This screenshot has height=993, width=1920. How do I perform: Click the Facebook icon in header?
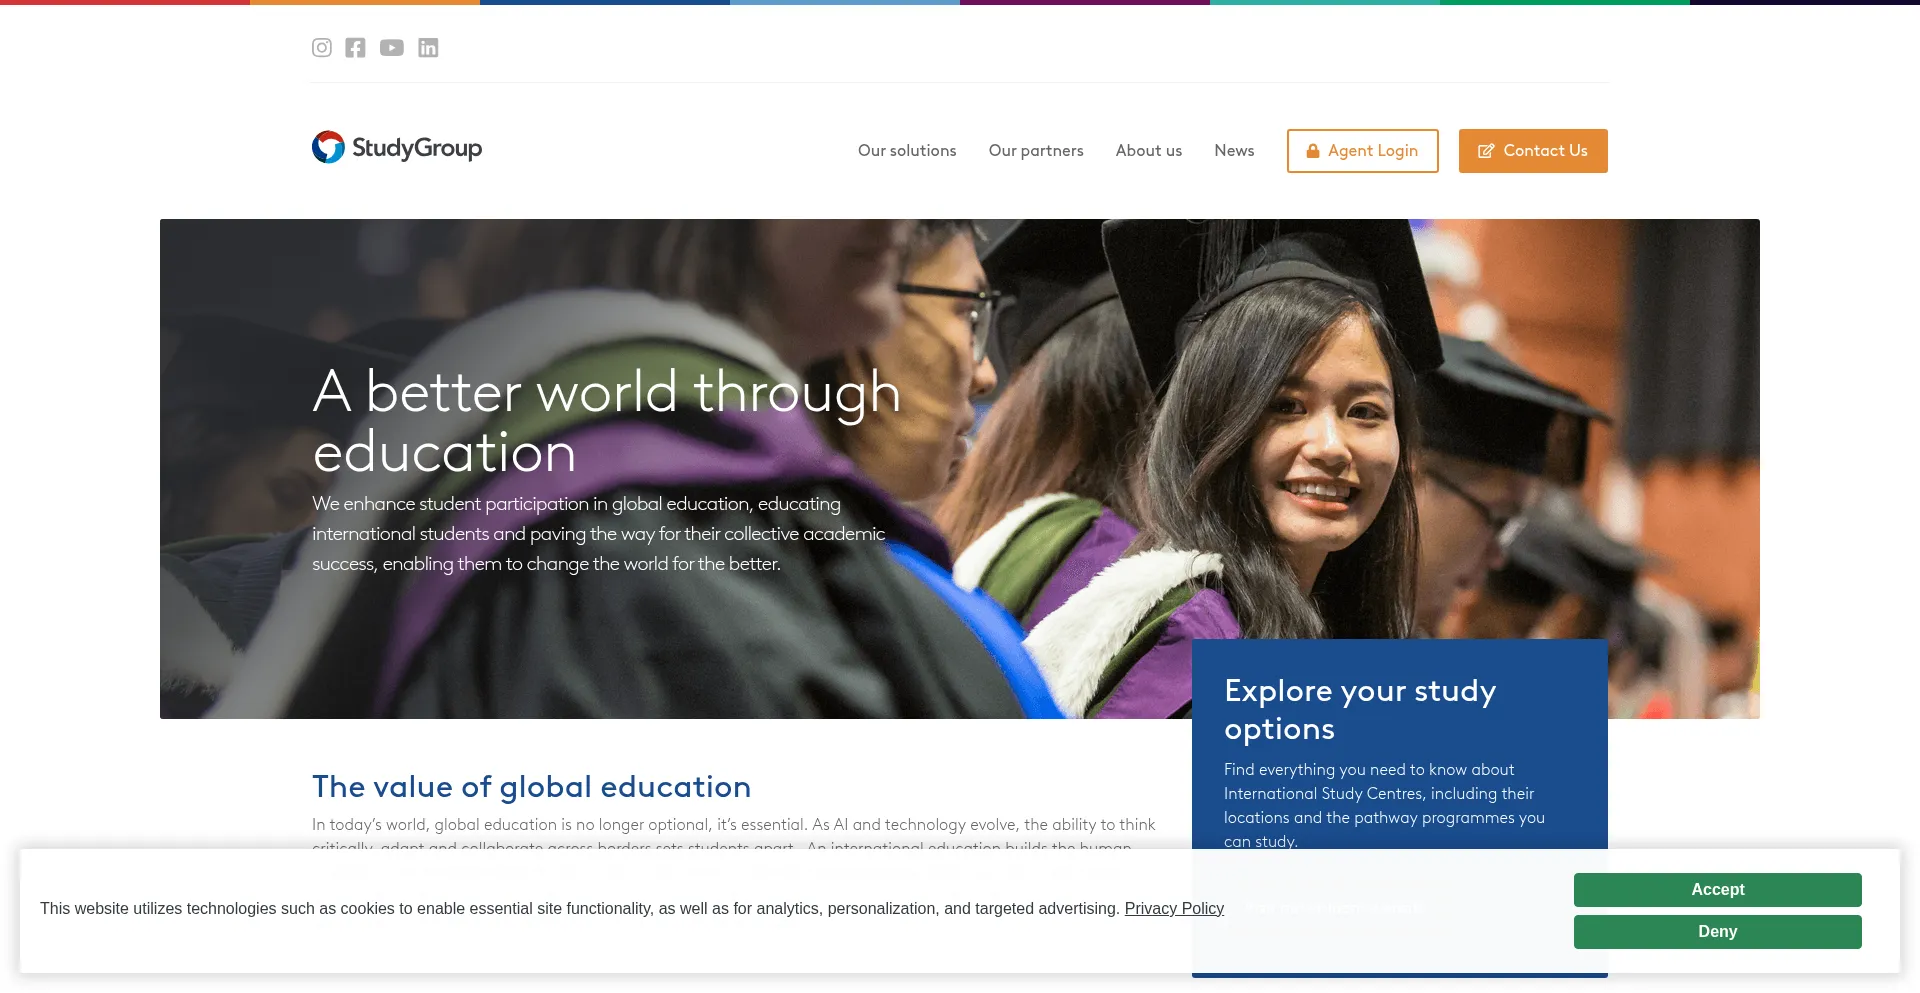[x=355, y=48]
